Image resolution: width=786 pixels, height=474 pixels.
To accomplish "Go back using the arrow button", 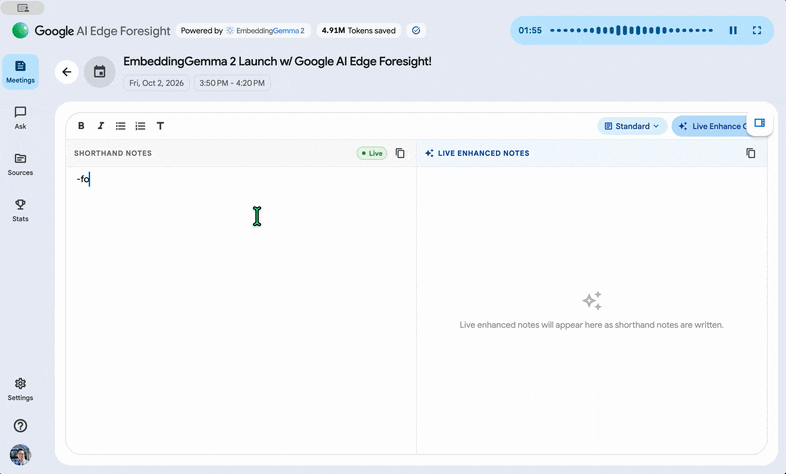I will (x=67, y=72).
